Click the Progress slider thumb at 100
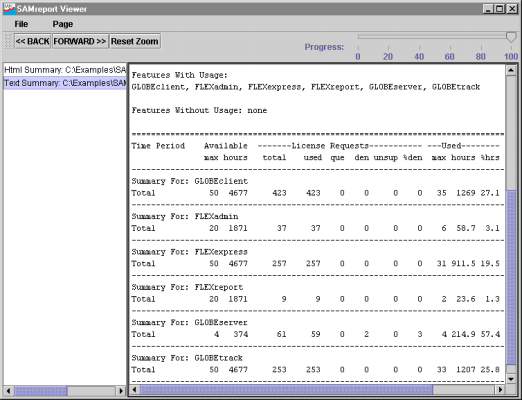Viewport: 522px width, 400px height. [x=511, y=37]
